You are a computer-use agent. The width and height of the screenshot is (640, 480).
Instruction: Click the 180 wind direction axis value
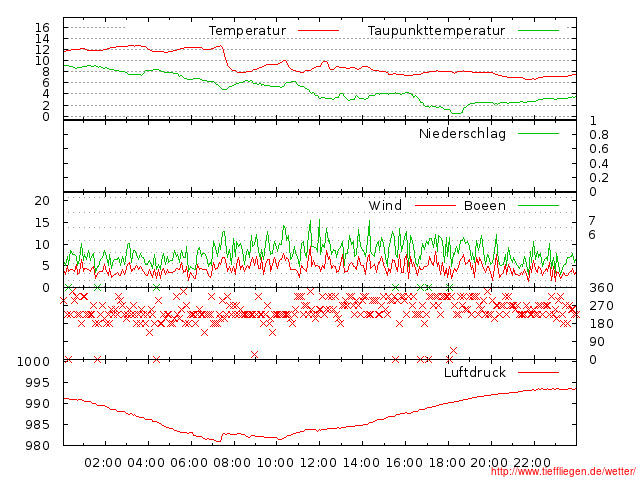601,324
